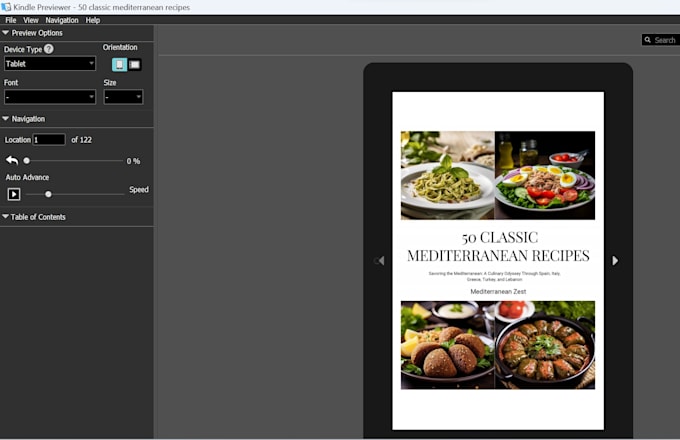Click the '50 CLASSIC MEDITERRANEAN RECIPES' title

pos(498,246)
